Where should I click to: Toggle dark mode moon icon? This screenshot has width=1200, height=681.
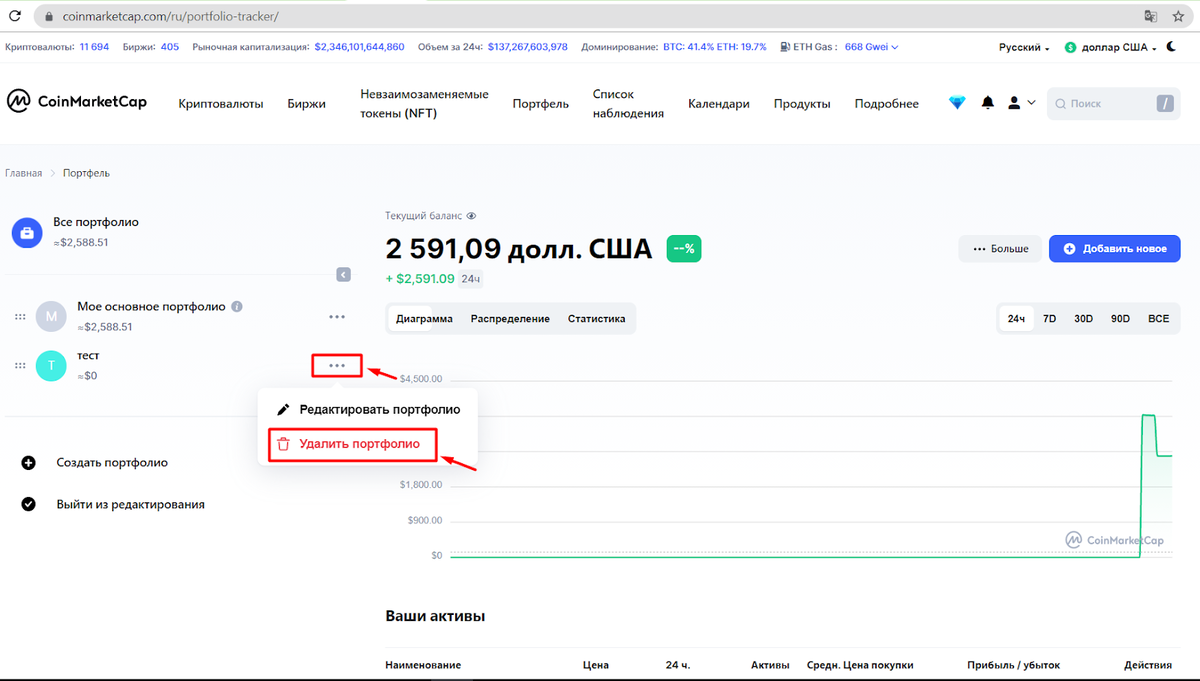(x=1172, y=47)
